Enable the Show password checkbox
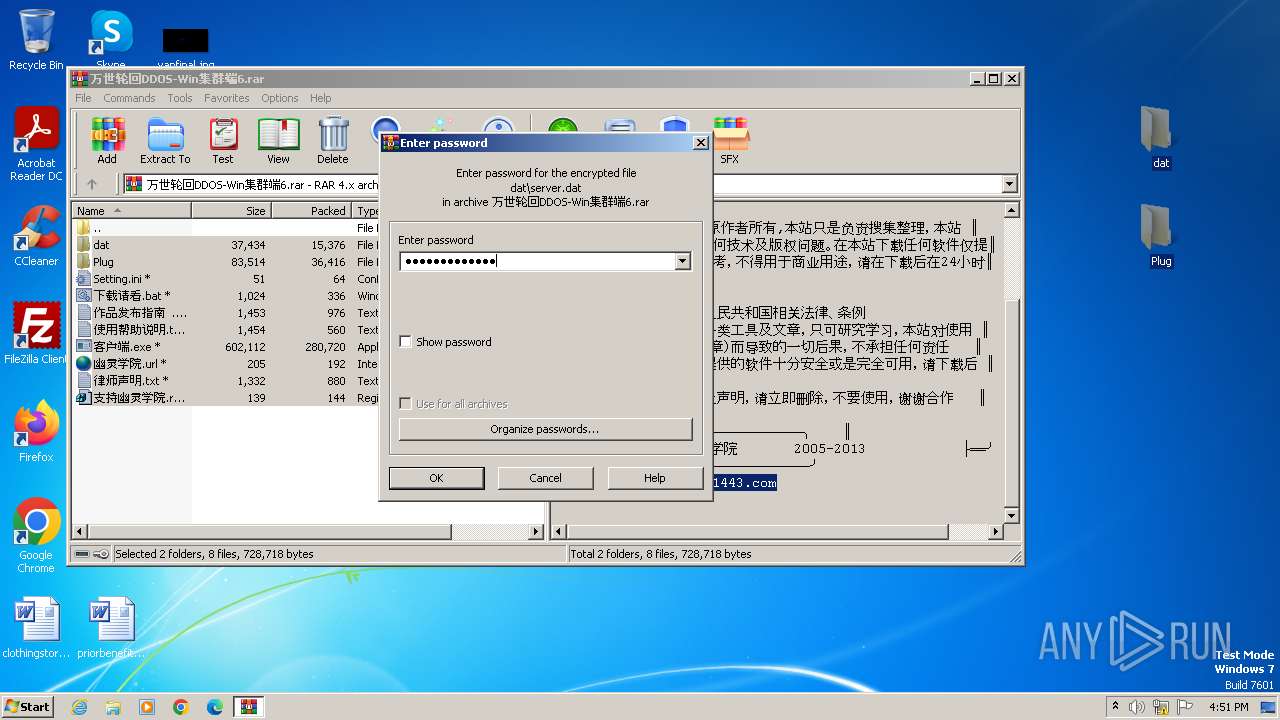Viewport: 1280px width, 720px height. pyautogui.click(x=405, y=342)
